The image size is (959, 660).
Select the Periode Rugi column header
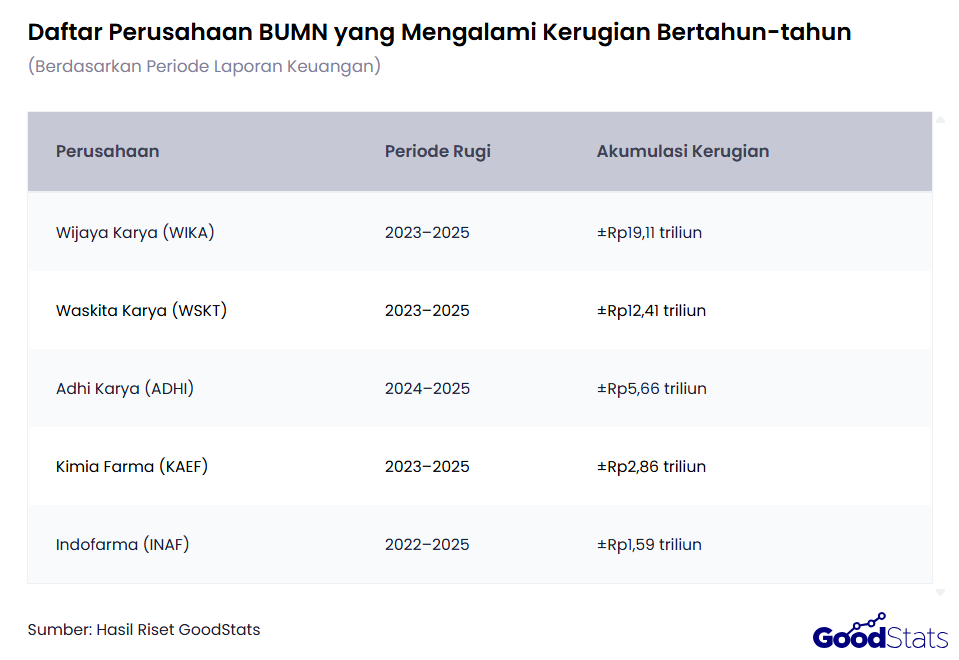pos(437,151)
